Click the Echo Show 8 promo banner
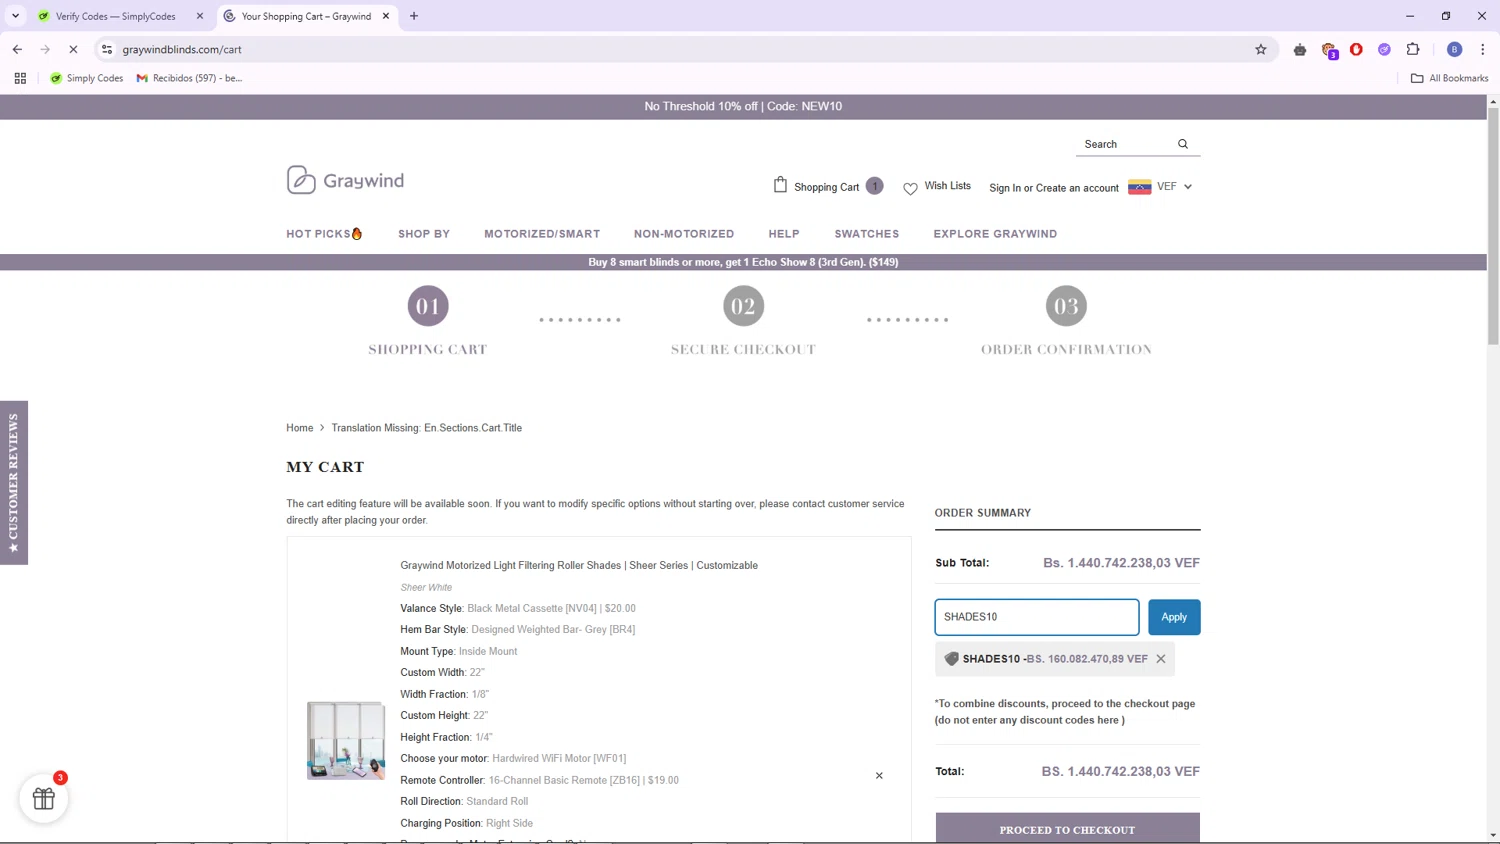Screen dimensions: 1500x844 [743, 262]
